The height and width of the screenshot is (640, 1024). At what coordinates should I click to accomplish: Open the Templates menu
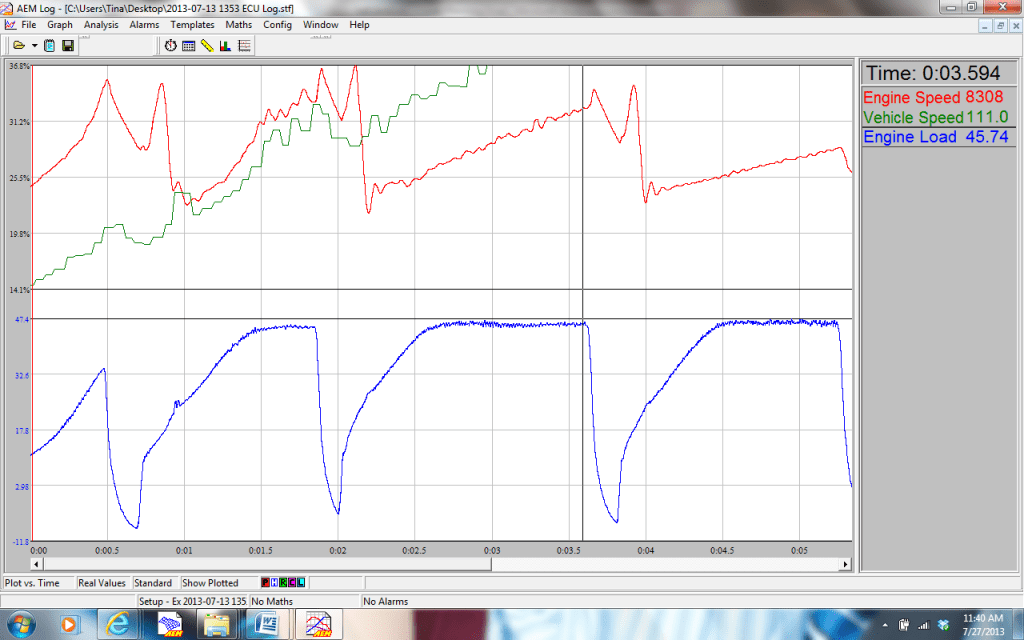[192, 25]
